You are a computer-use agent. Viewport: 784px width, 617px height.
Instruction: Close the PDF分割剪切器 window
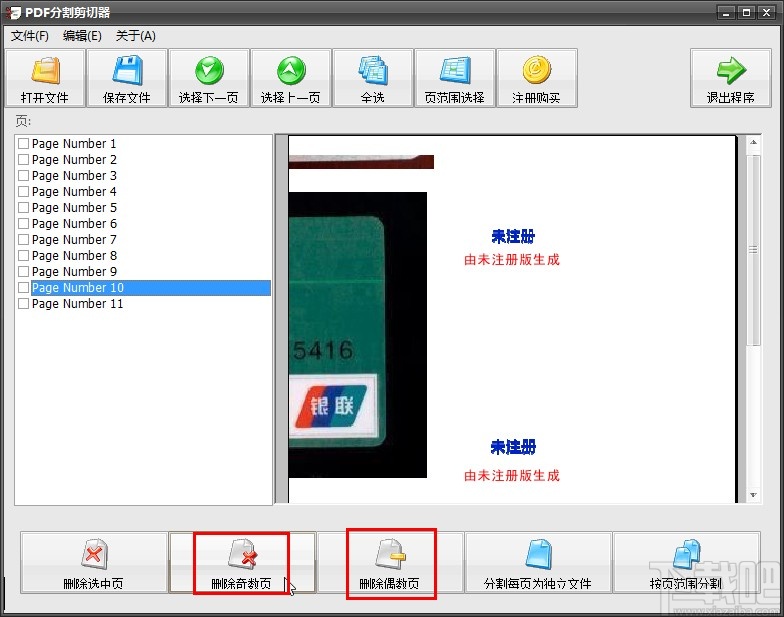[766, 12]
